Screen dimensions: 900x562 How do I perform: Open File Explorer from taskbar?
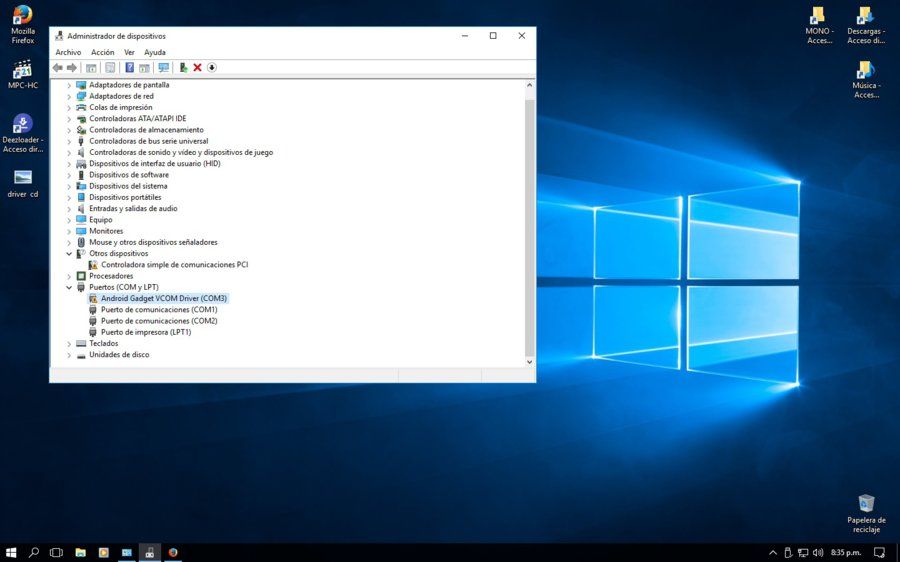(x=80, y=552)
